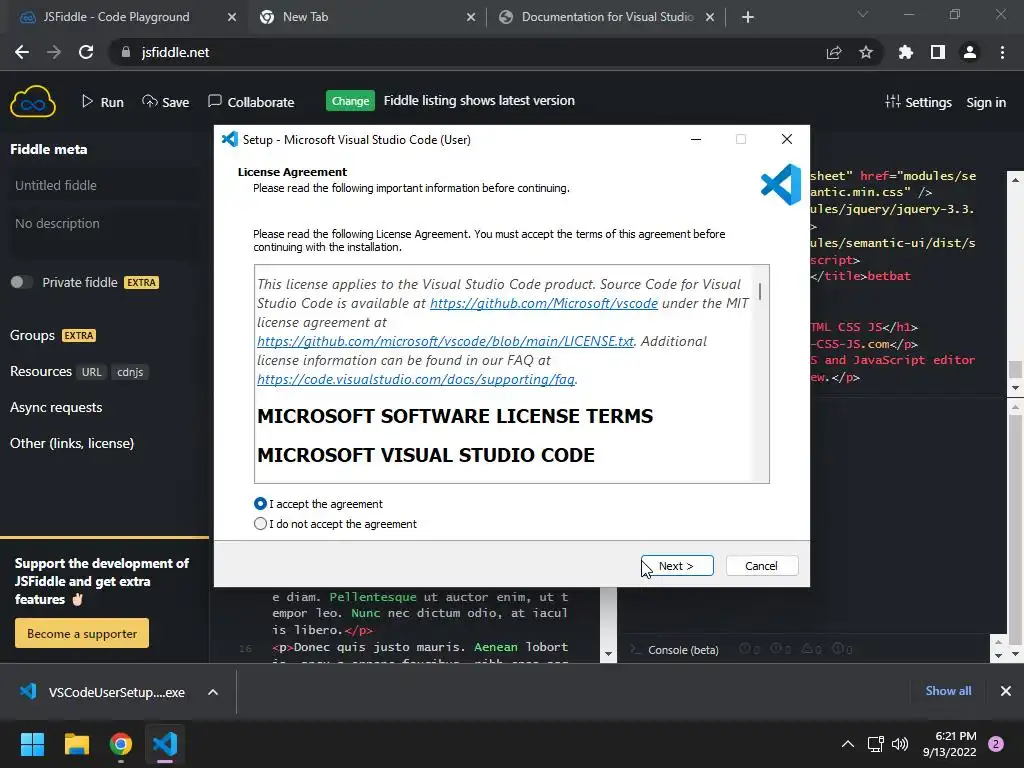Expand Groups section in sidebar
Screen dimensions: 1024x768
33,335
